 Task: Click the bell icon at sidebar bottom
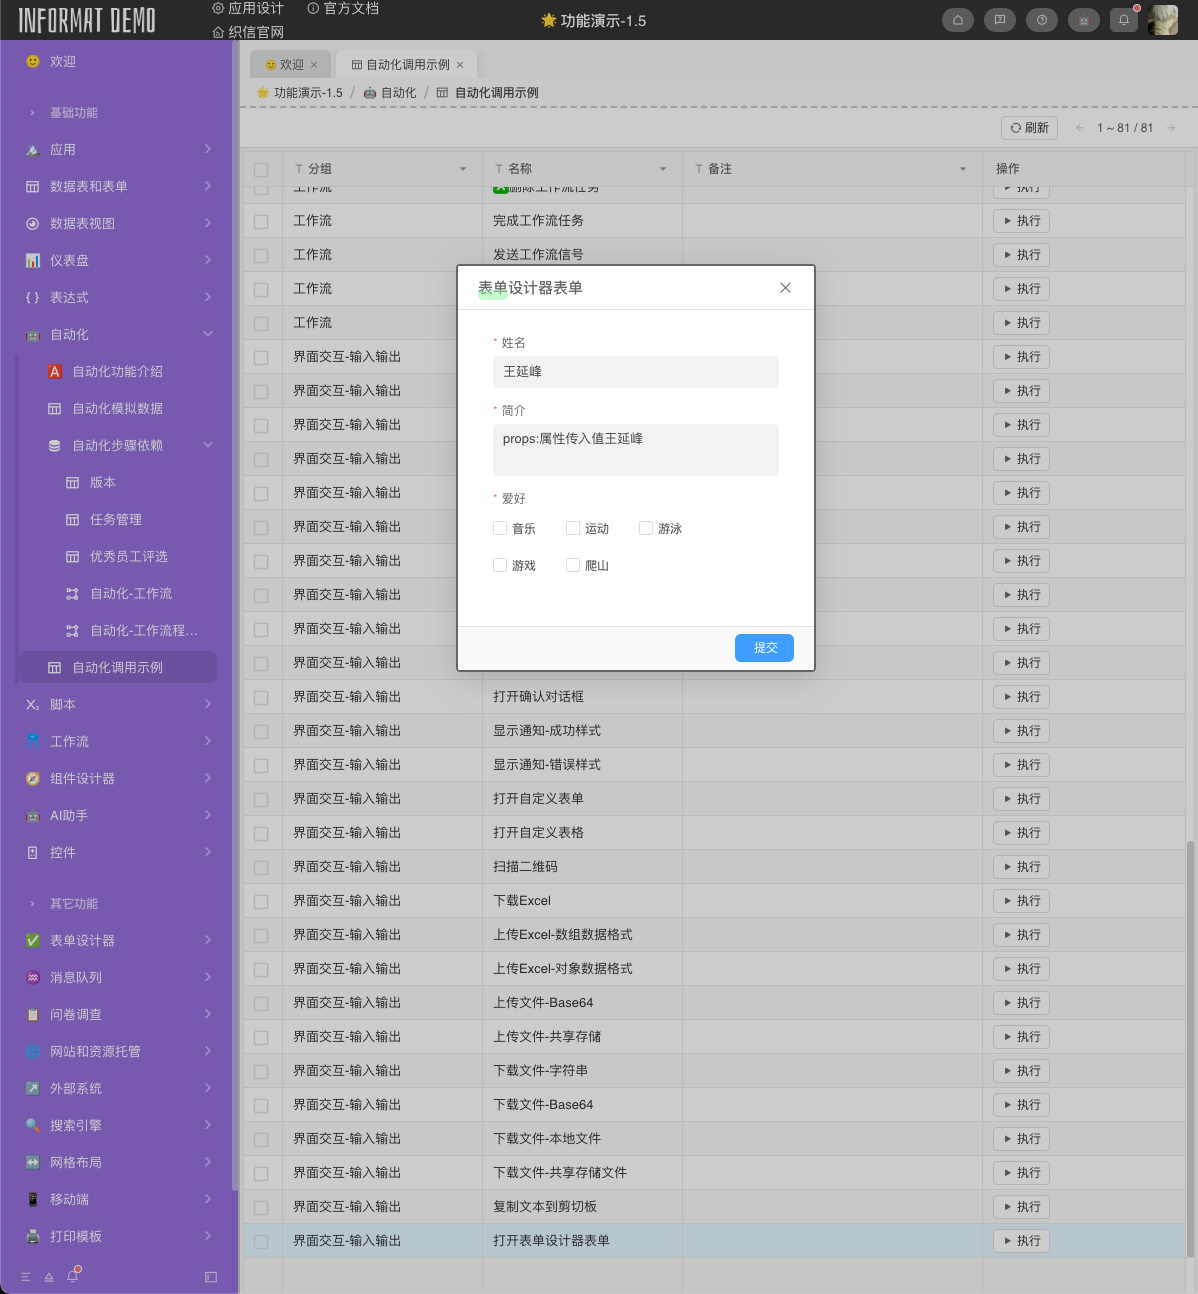point(71,1275)
